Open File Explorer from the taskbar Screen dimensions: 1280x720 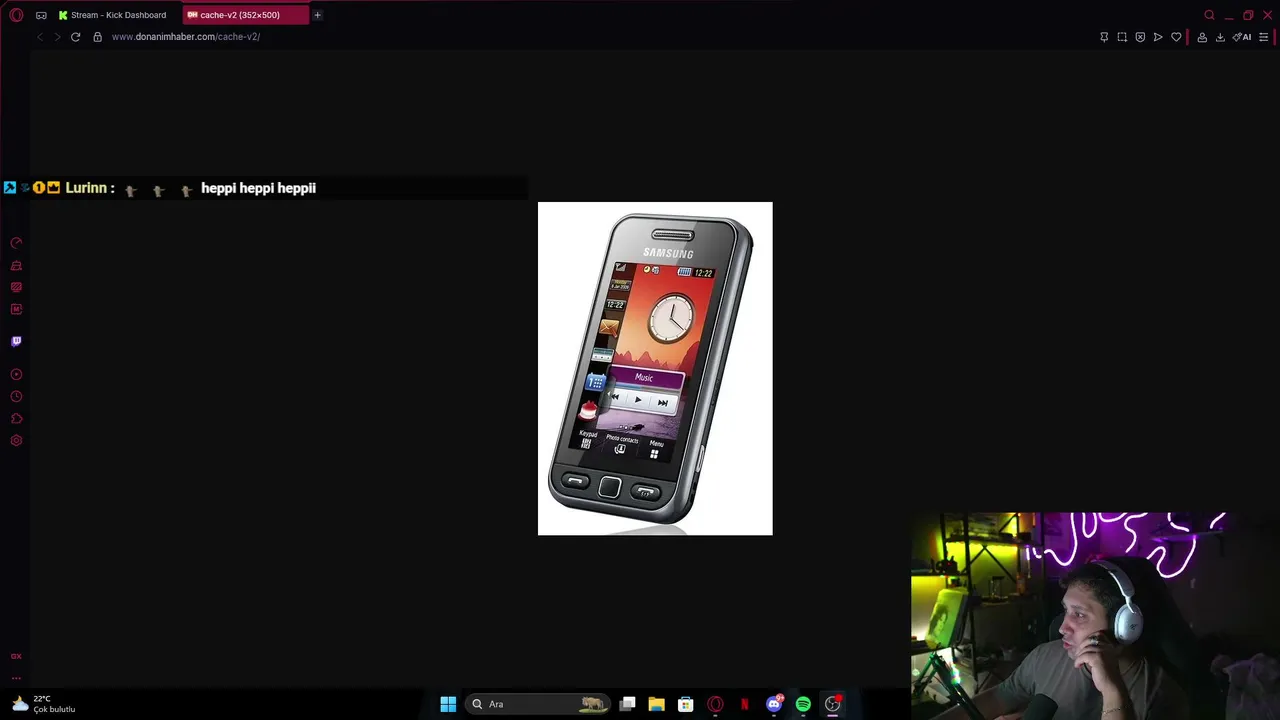656,704
